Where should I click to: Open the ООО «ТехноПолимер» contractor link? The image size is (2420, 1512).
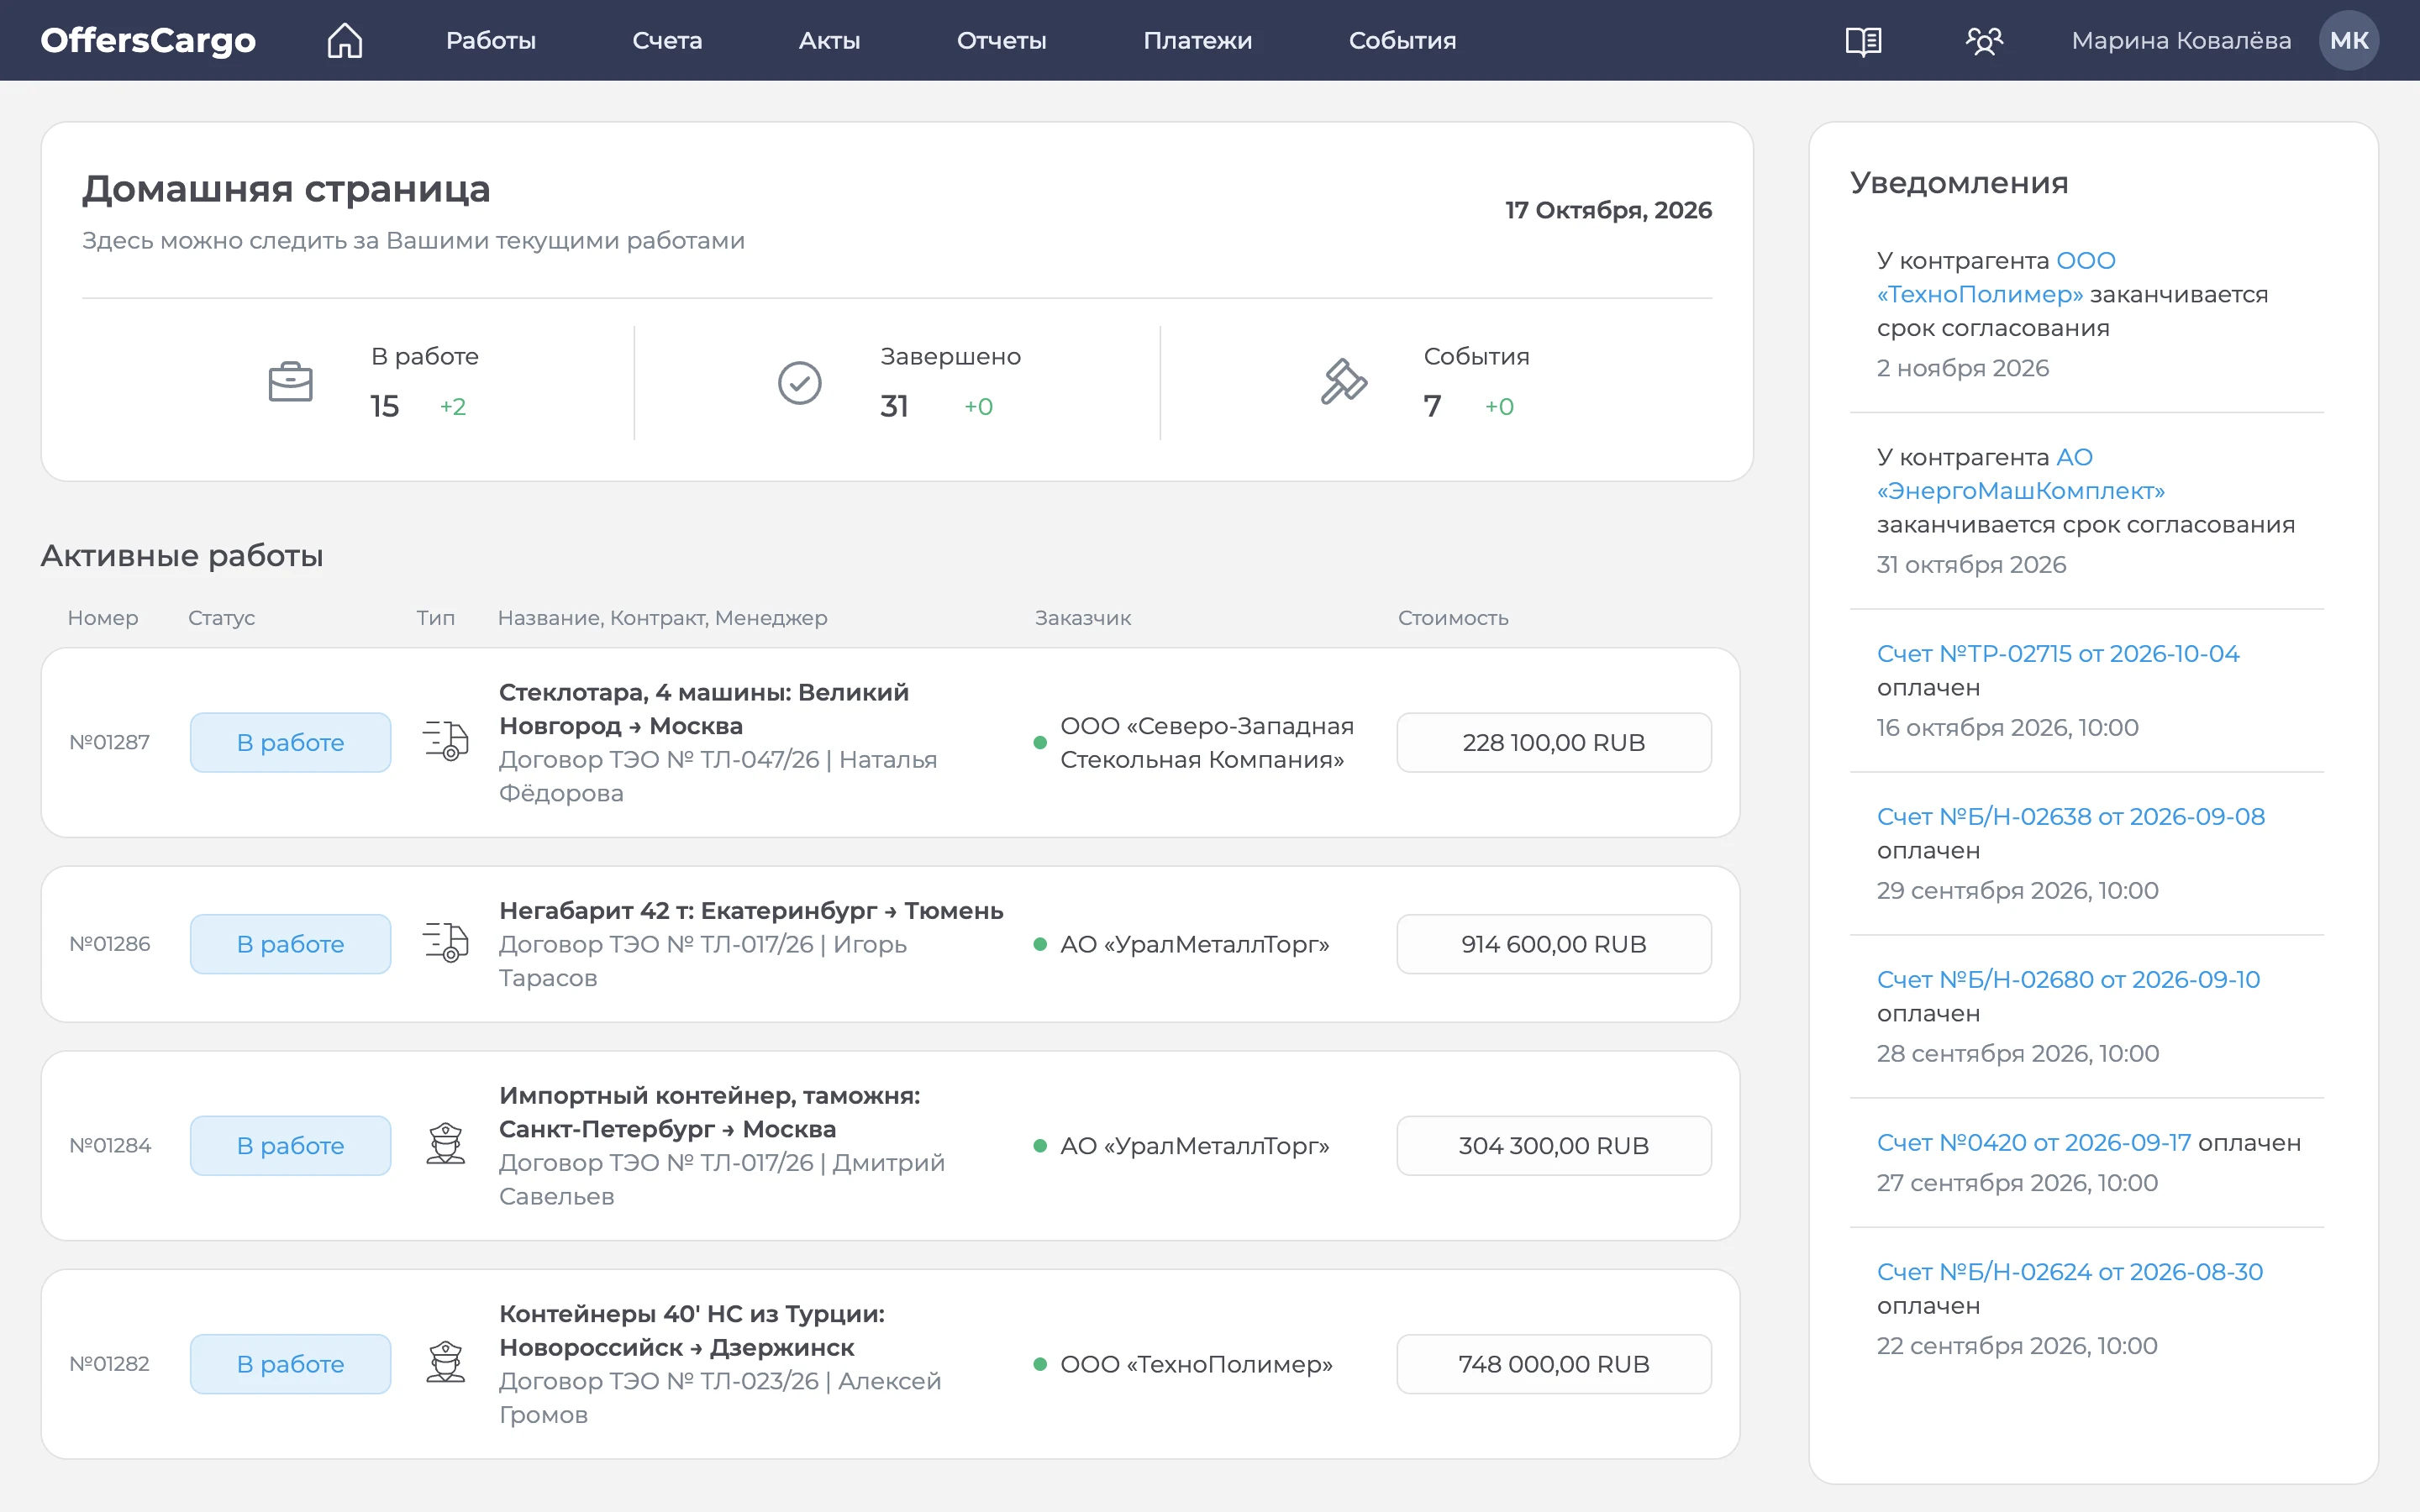click(x=1997, y=277)
